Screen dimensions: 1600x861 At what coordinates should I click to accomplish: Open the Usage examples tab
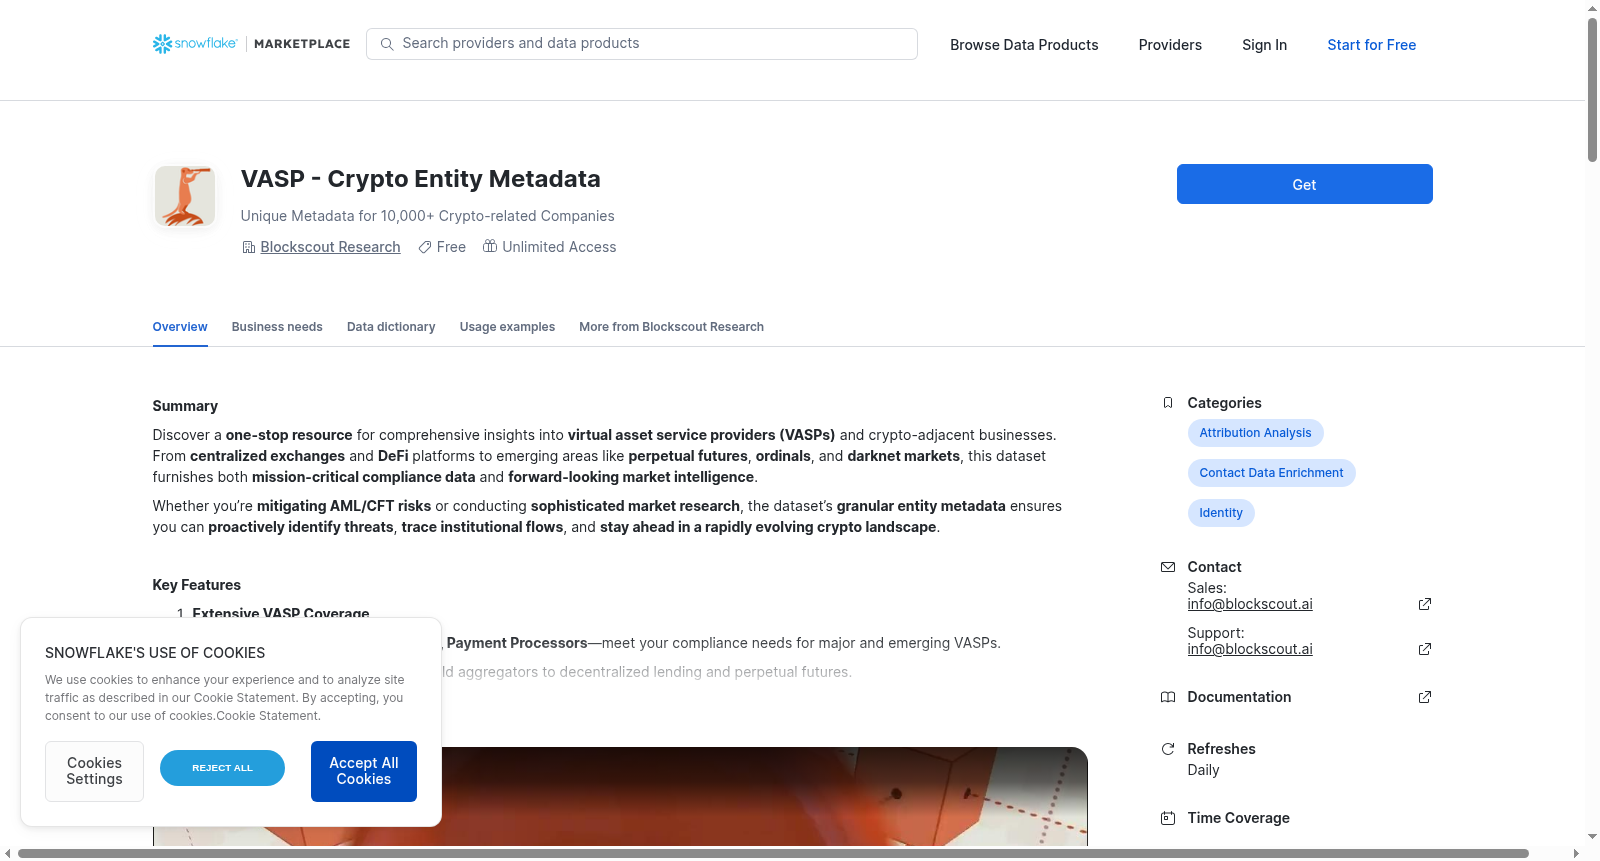[x=507, y=327]
